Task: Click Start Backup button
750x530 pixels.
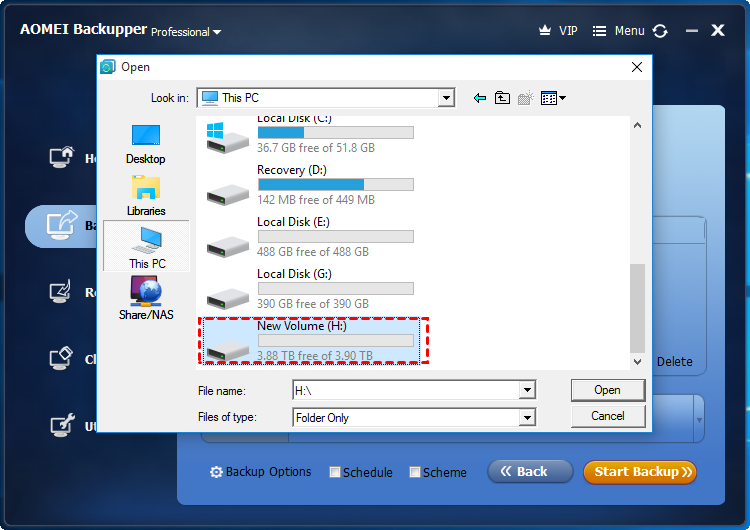Action: click(x=640, y=472)
